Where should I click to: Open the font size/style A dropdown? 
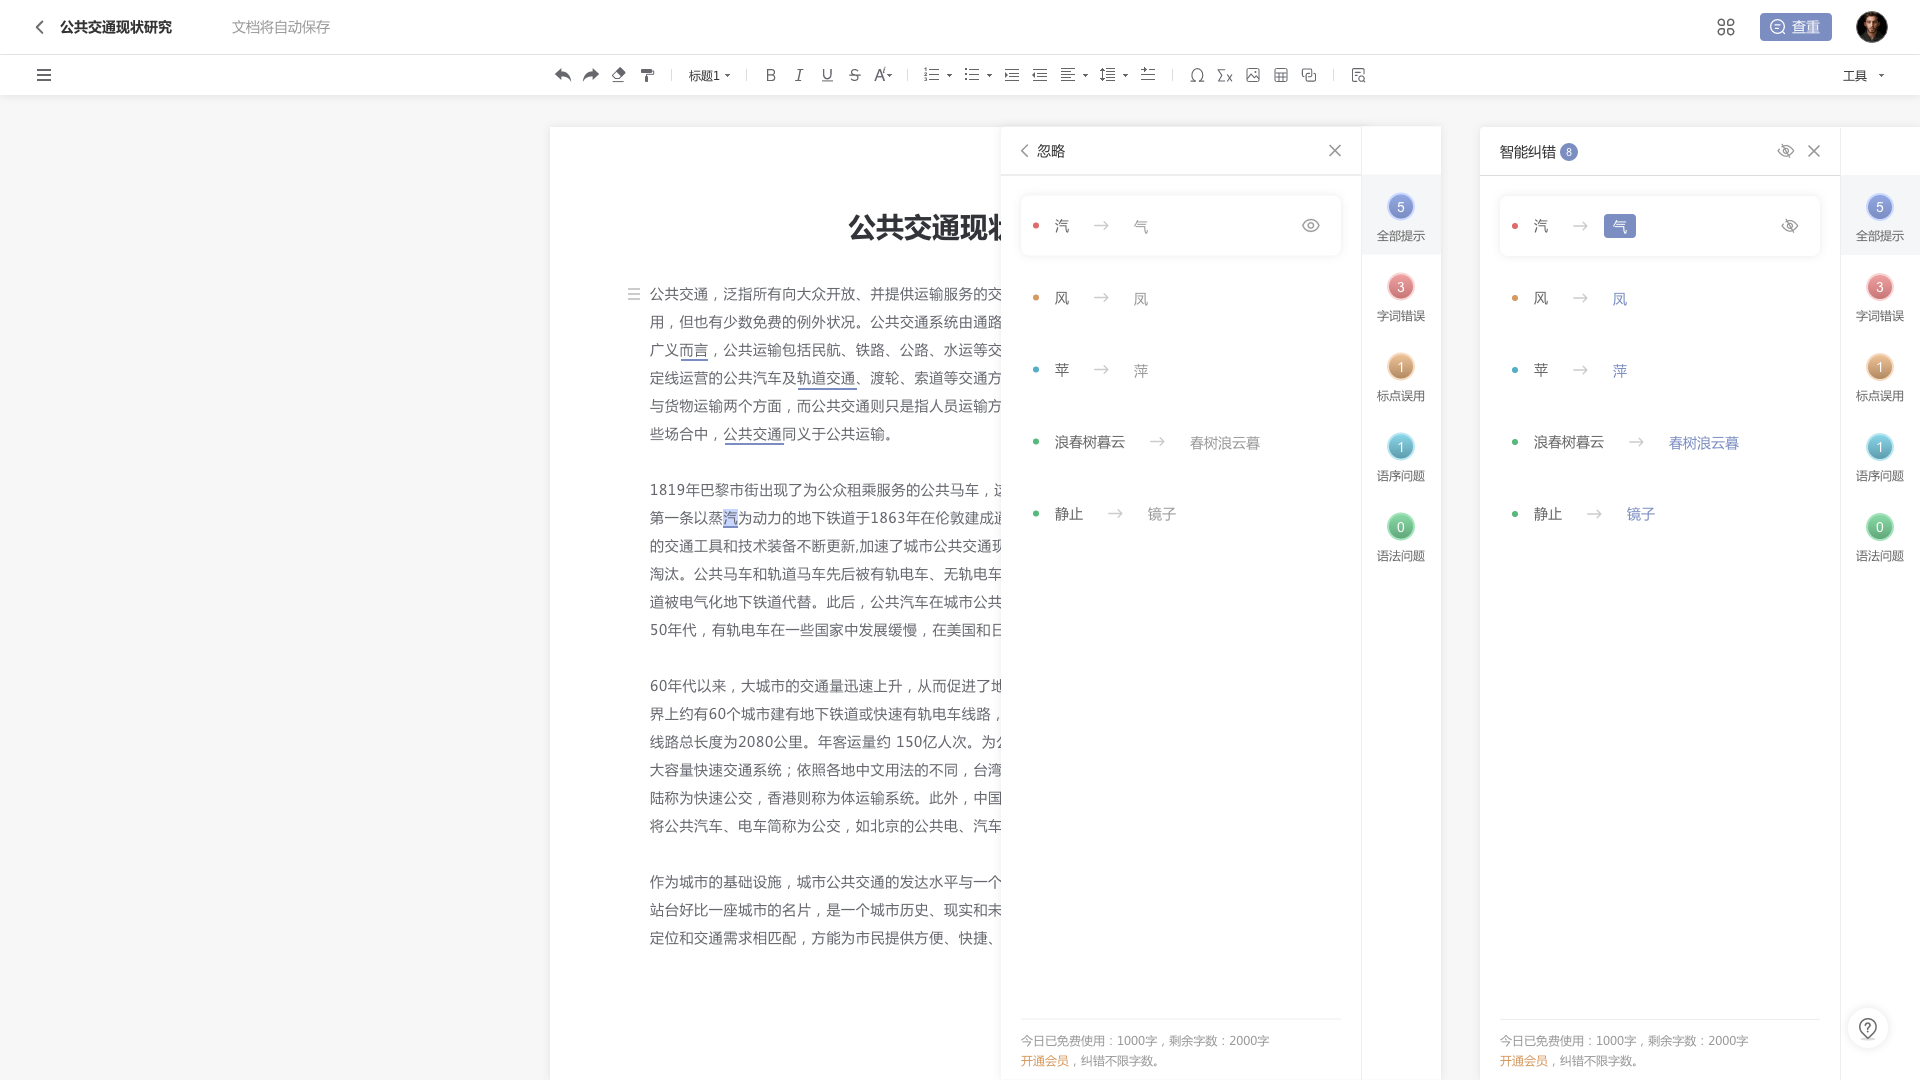(x=883, y=75)
